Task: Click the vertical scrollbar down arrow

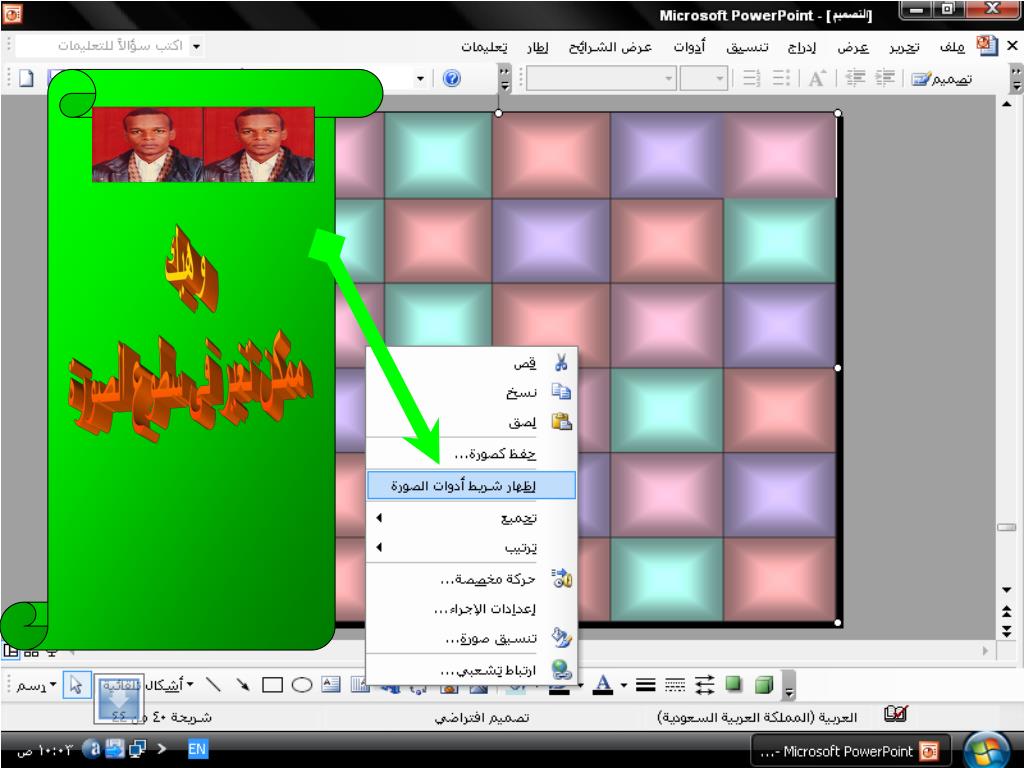Action: click(1007, 590)
